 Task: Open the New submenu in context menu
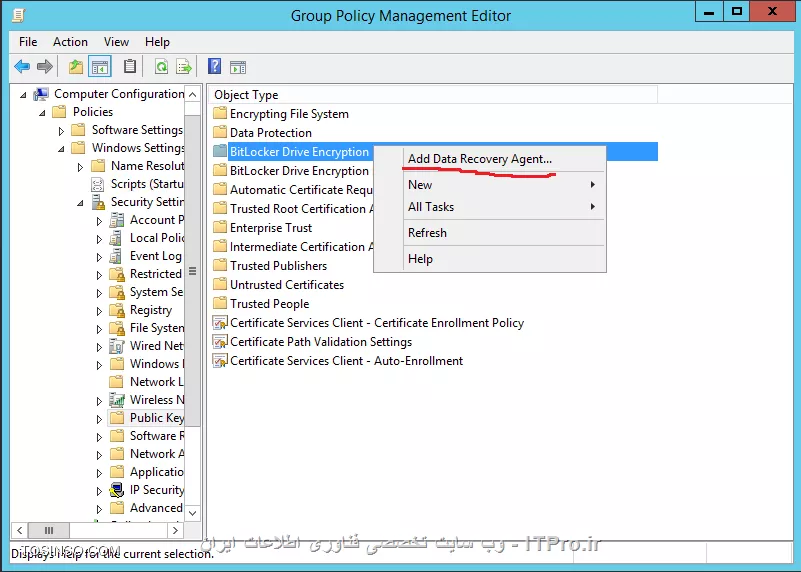[x=490, y=185]
